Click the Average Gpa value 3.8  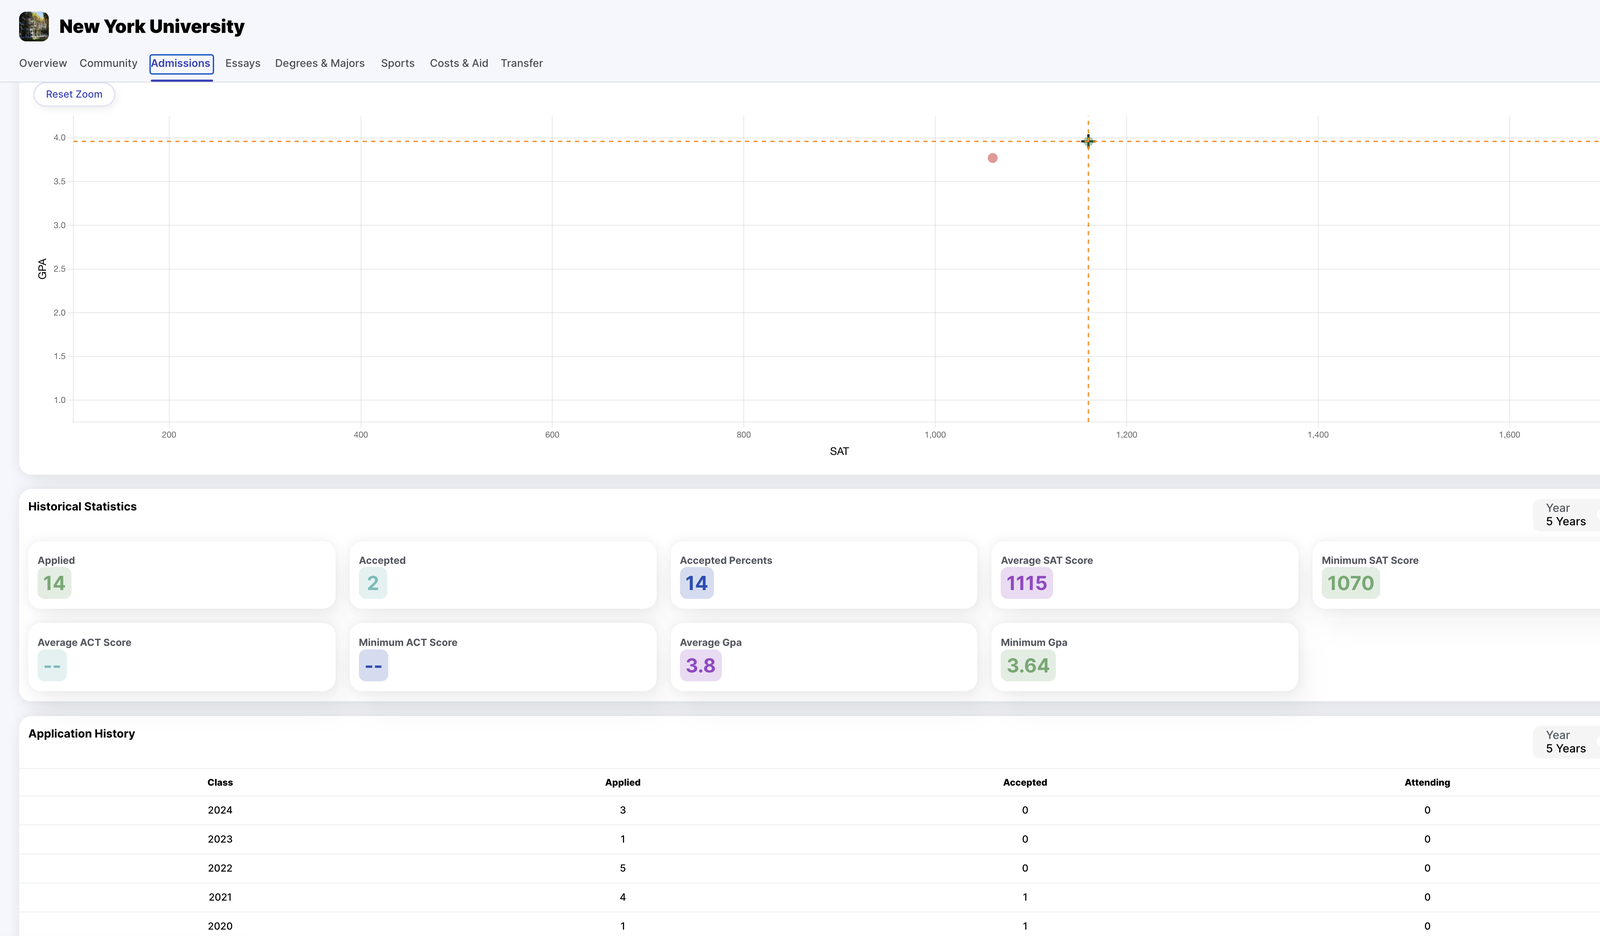[x=701, y=665]
